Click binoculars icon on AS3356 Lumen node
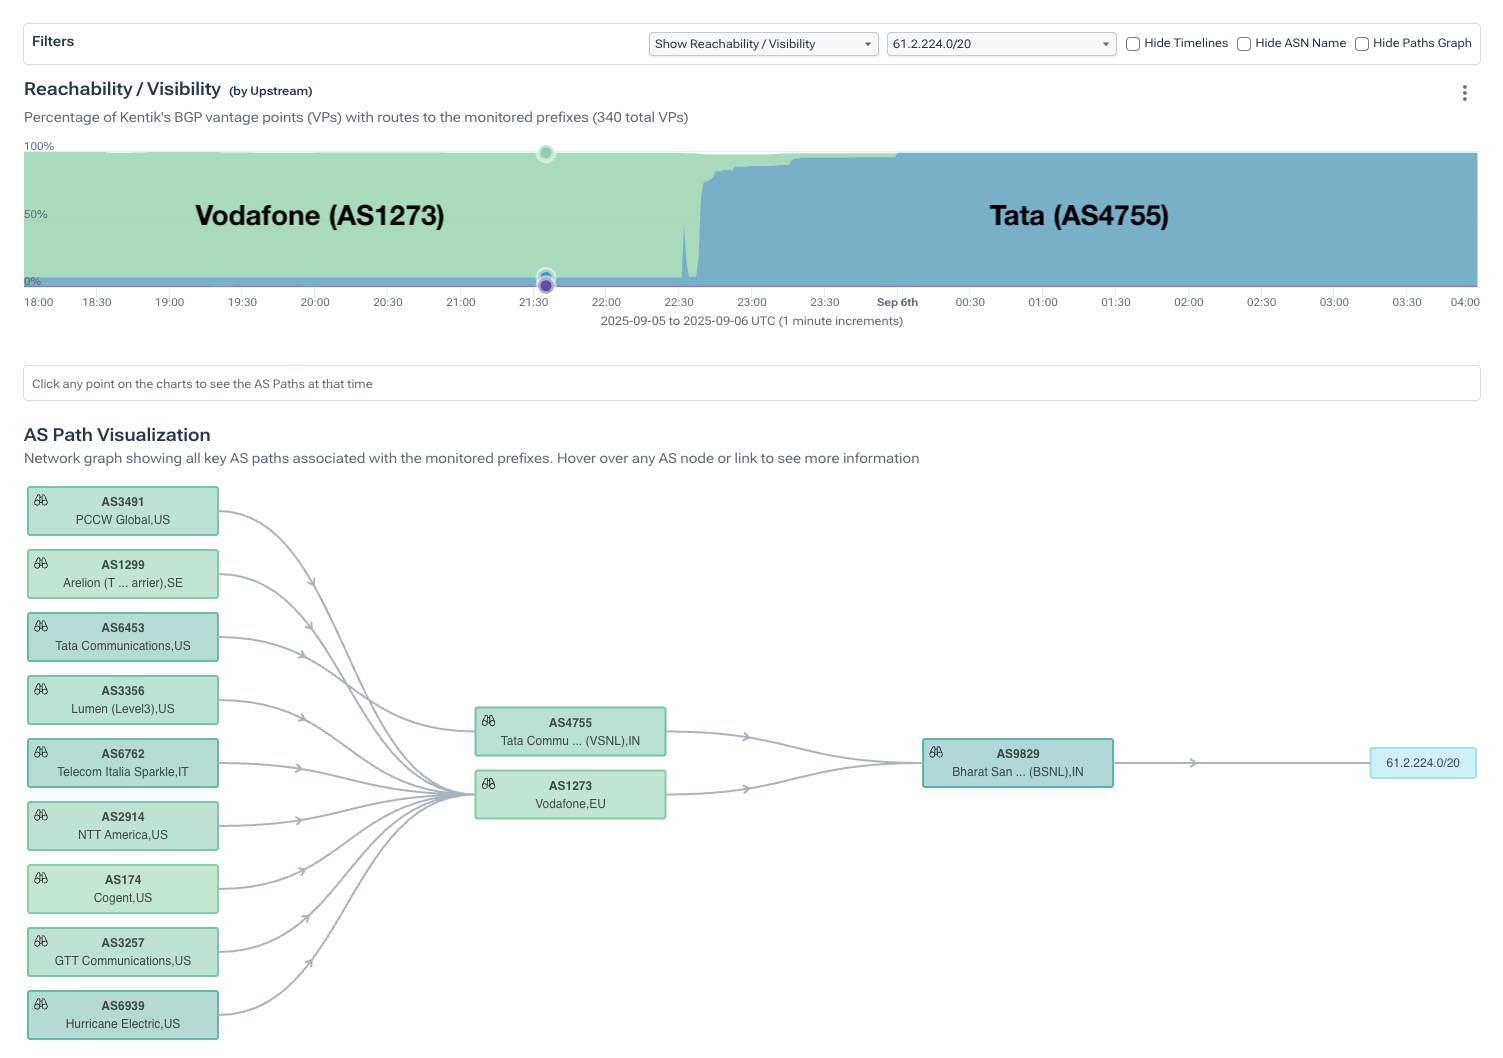The width and height of the screenshot is (1503, 1058). (x=41, y=689)
